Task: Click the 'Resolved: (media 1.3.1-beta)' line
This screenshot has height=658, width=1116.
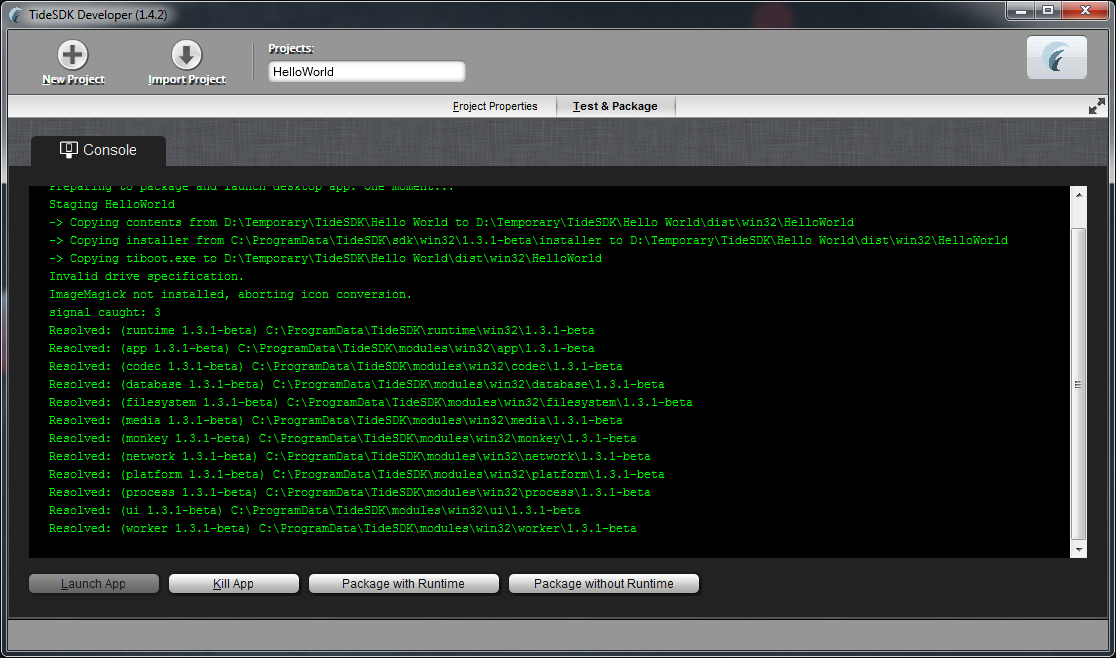Action: pyautogui.click(x=335, y=421)
